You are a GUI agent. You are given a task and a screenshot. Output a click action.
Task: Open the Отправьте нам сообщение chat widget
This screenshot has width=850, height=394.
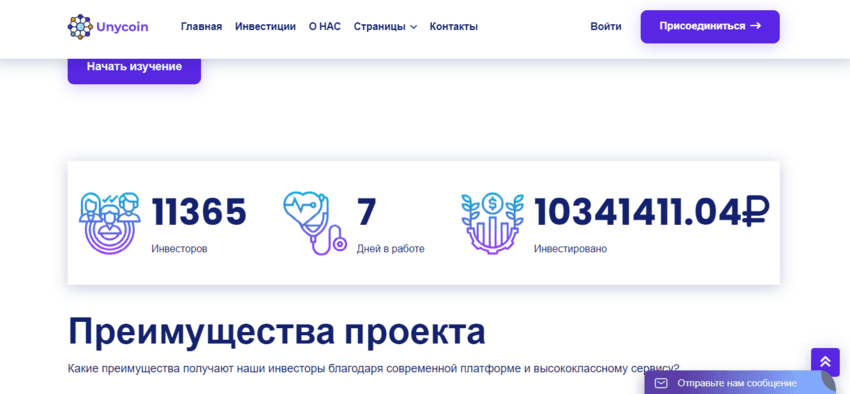click(x=740, y=383)
